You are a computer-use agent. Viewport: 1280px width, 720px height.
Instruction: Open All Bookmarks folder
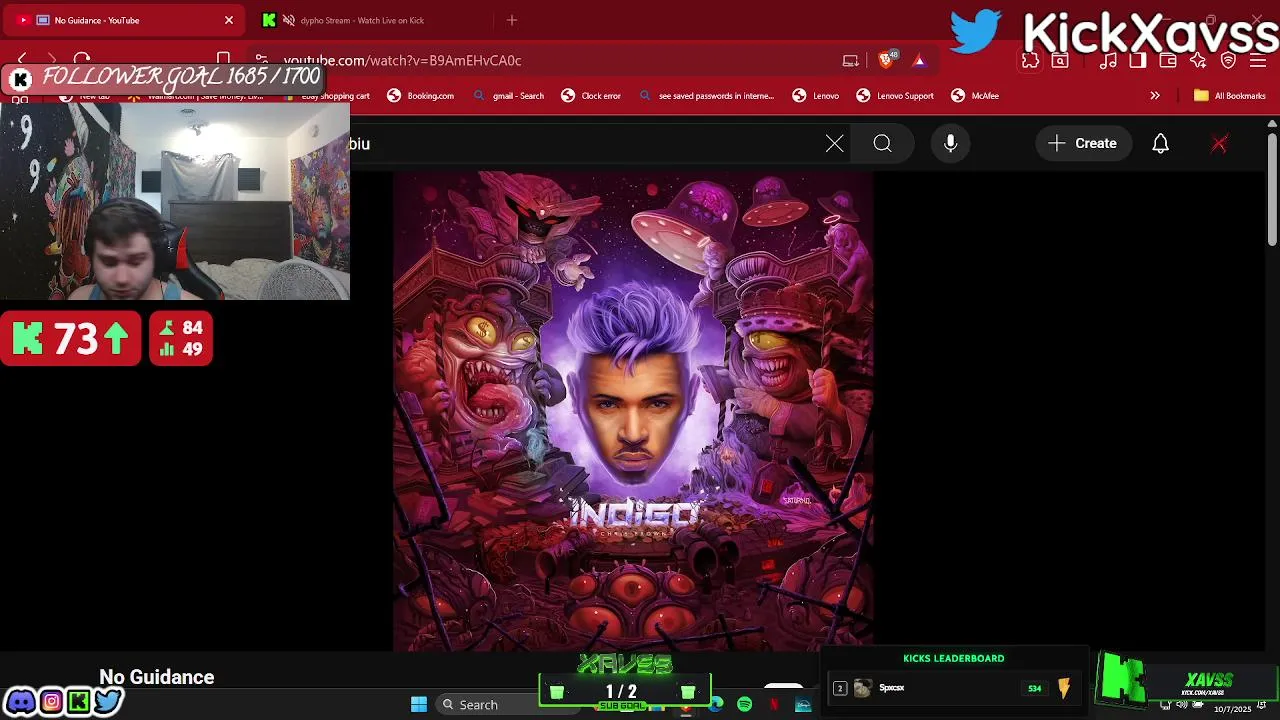point(1230,96)
